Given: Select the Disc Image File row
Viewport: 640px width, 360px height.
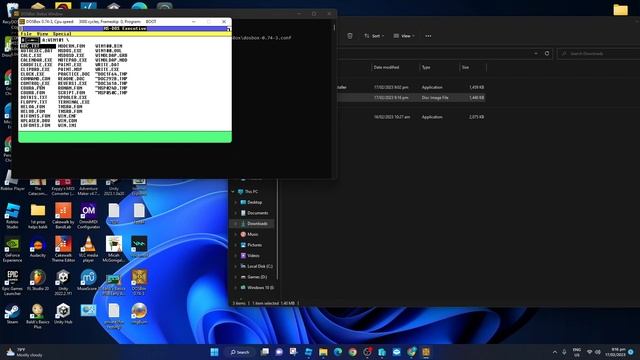Looking at the screenshot, I should 411,98.
